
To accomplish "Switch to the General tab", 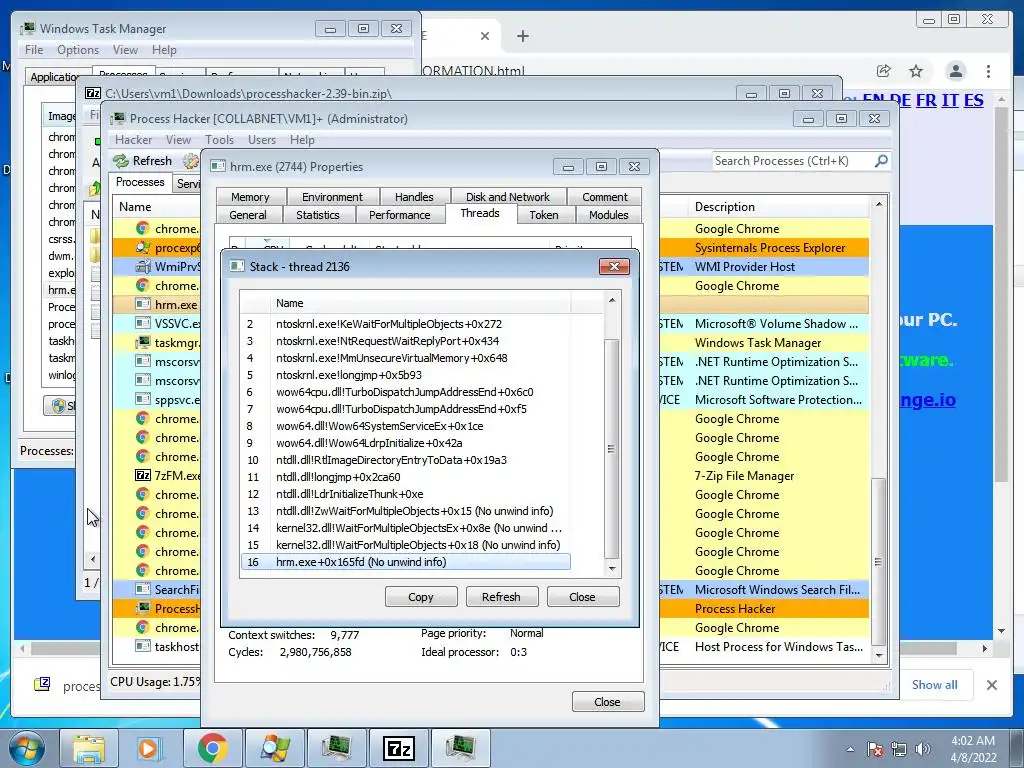I will (x=248, y=215).
